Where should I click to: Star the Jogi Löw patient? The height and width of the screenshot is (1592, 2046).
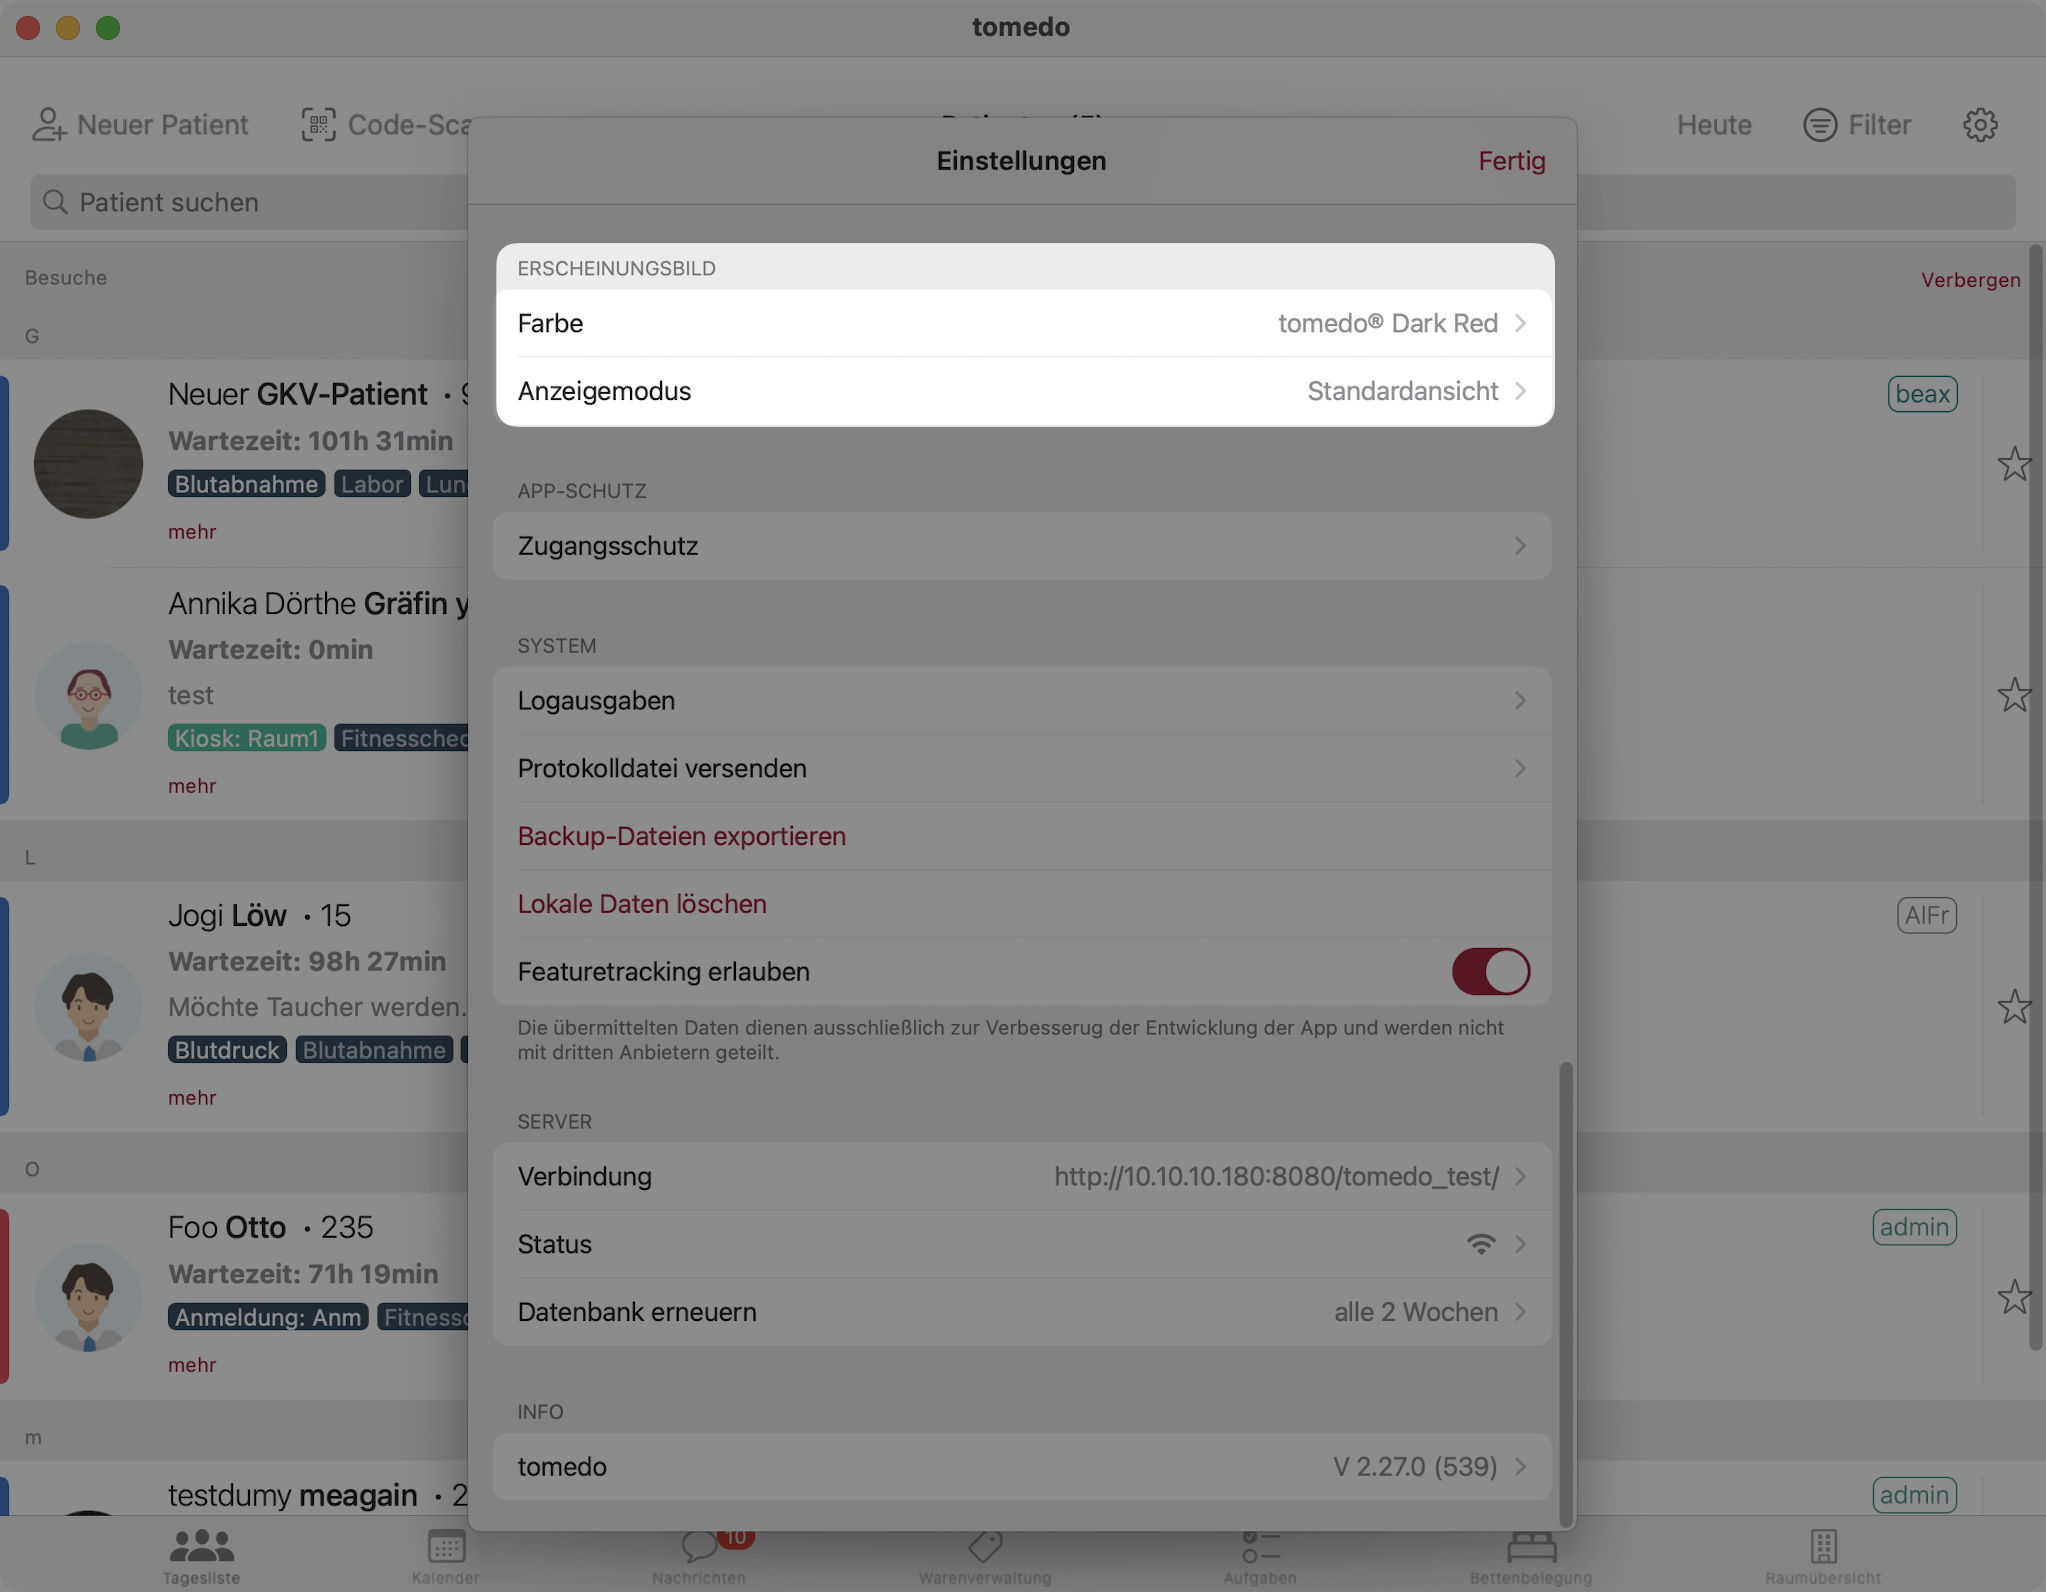point(2014,1007)
